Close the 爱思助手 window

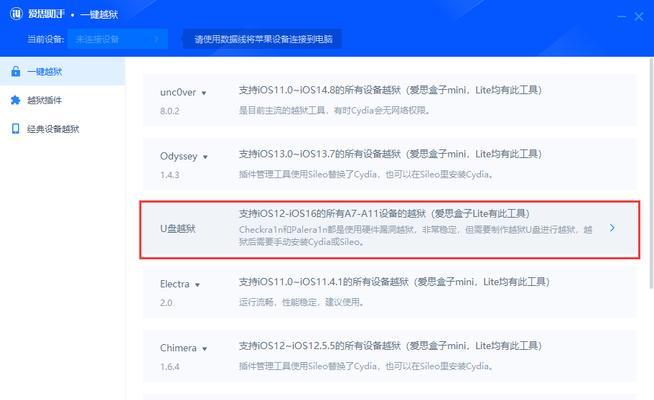[639, 17]
